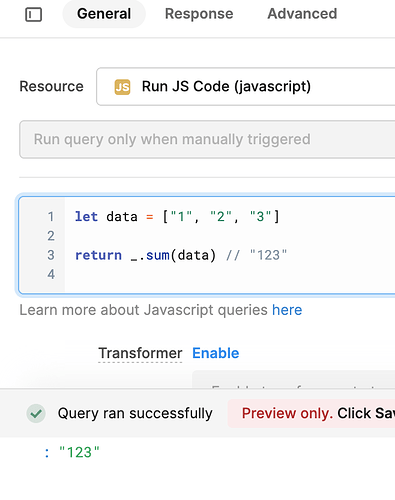Click the JS resource icon
395x500 pixels.
pos(122,87)
